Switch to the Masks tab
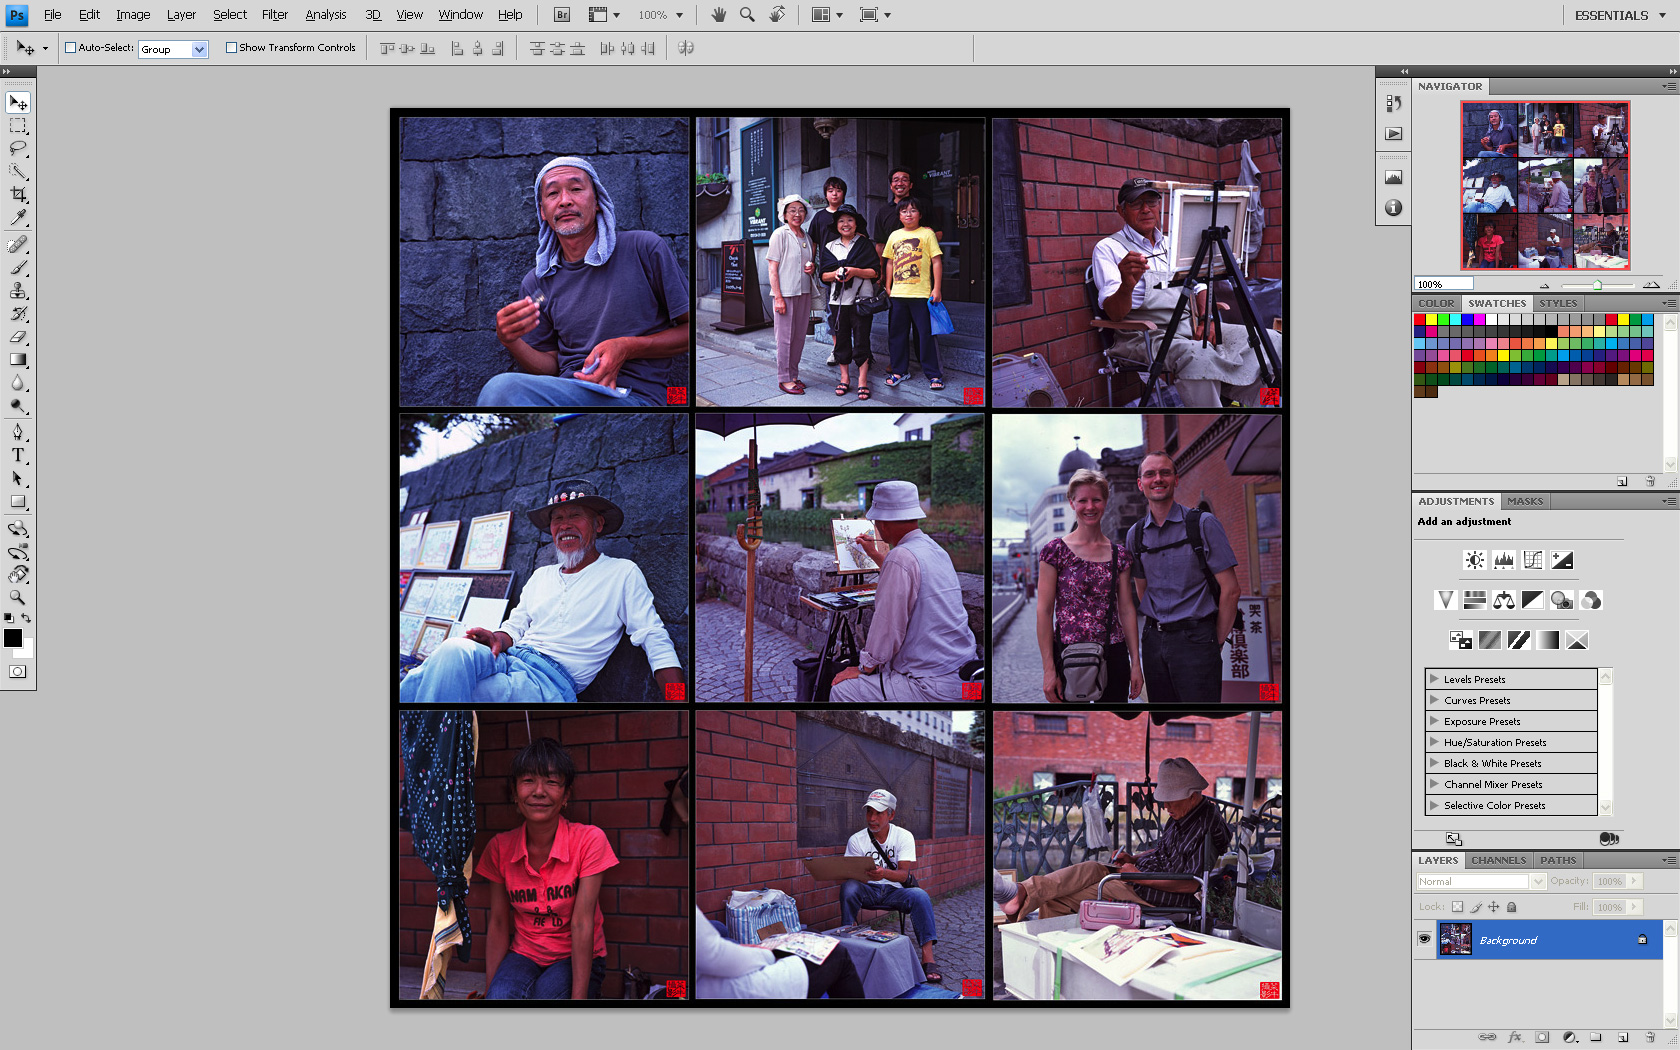The height and width of the screenshot is (1050, 1680). [x=1525, y=501]
